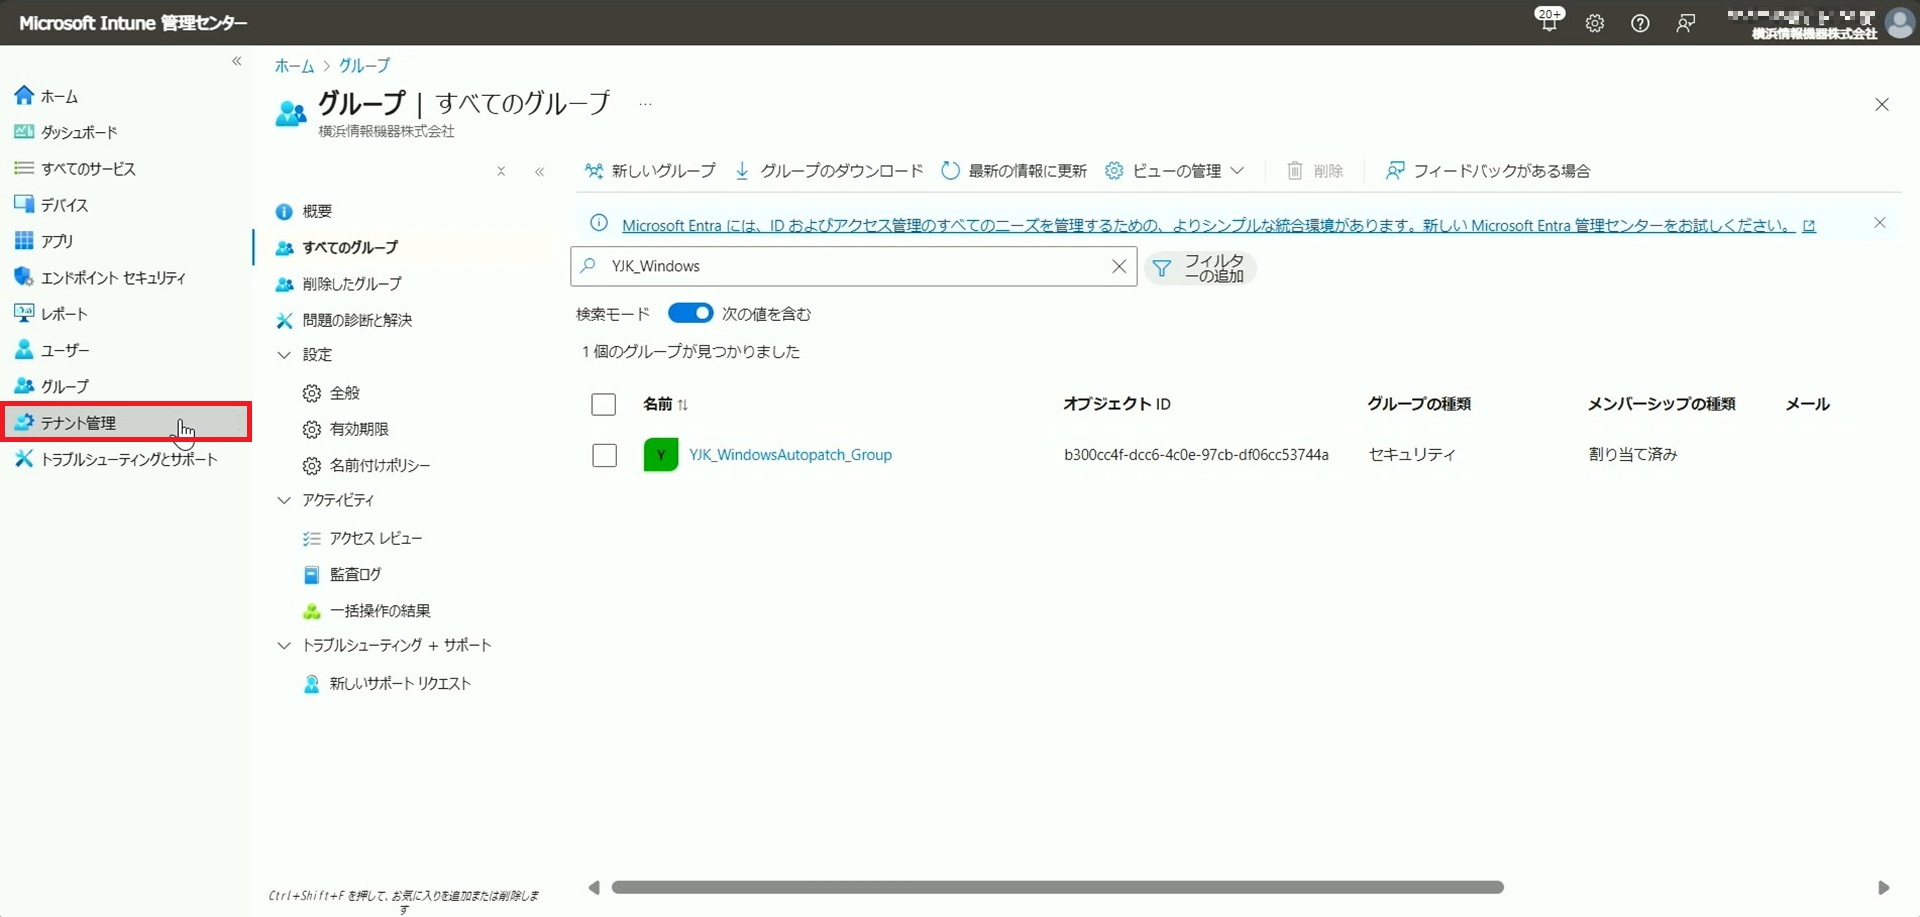
Task: Check the select-all header checkbox
Action: (603, 404)
